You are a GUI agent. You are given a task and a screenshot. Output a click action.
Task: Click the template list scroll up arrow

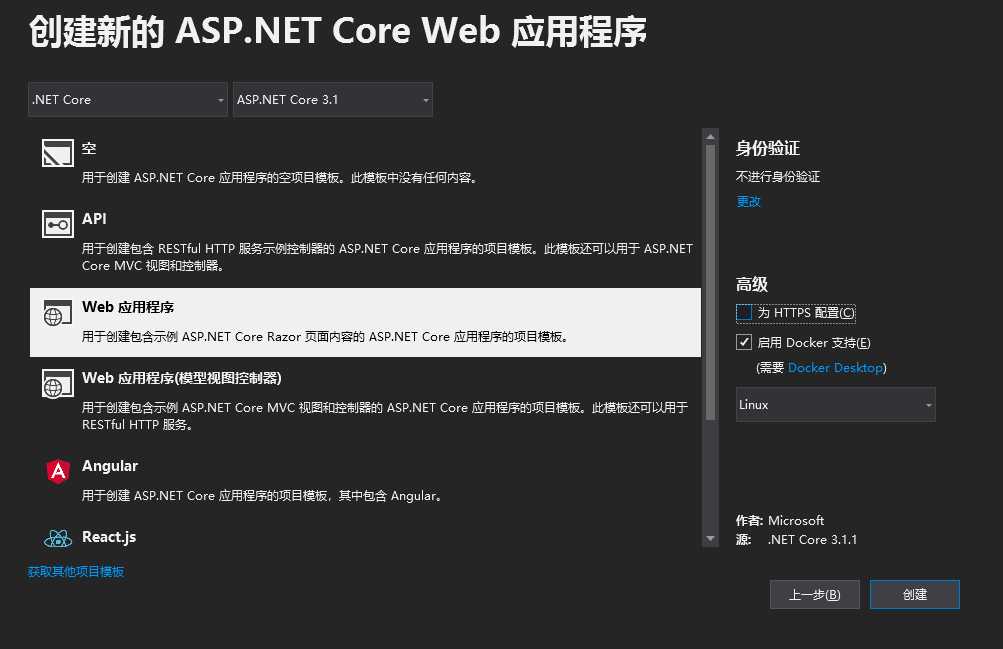[x=710, y=136]
